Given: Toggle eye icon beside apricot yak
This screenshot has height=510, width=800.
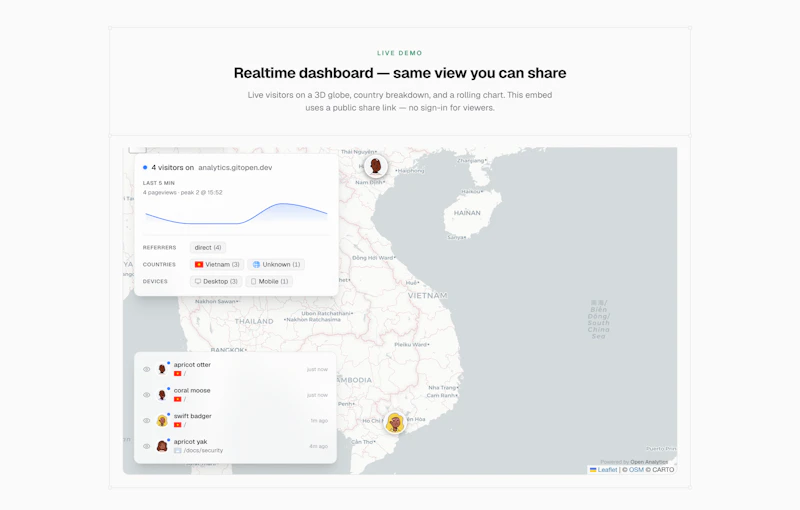Looking at the screenshot, I should 146,446.
